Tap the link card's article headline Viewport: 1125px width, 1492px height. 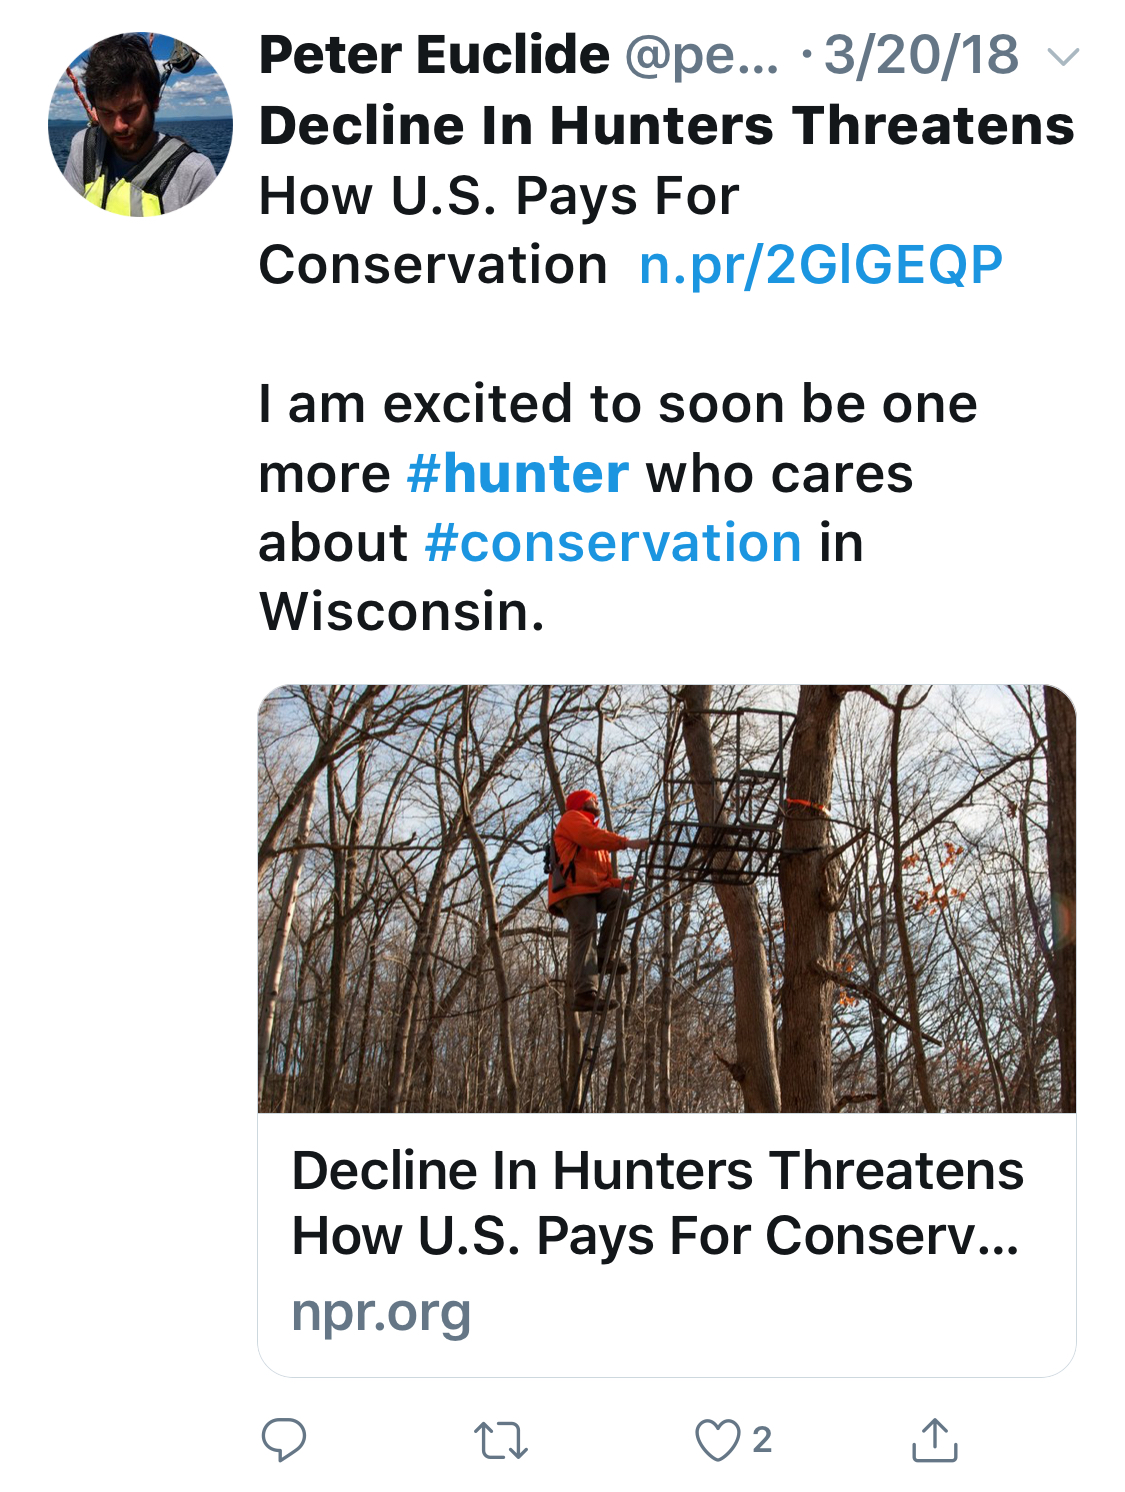point(657,1203)
